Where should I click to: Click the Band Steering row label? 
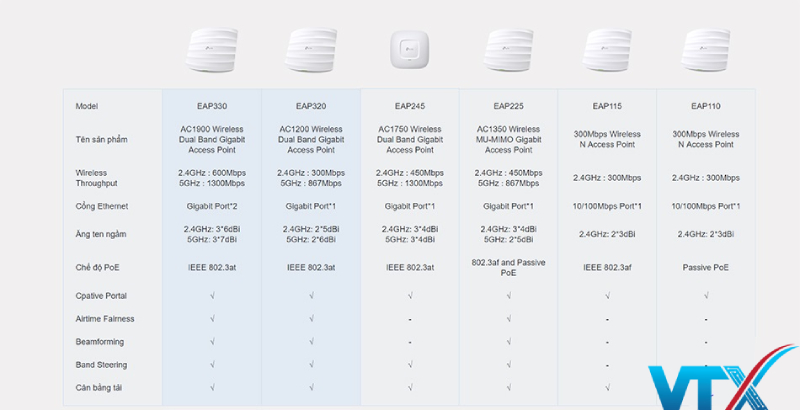click(x=101, y=365)
